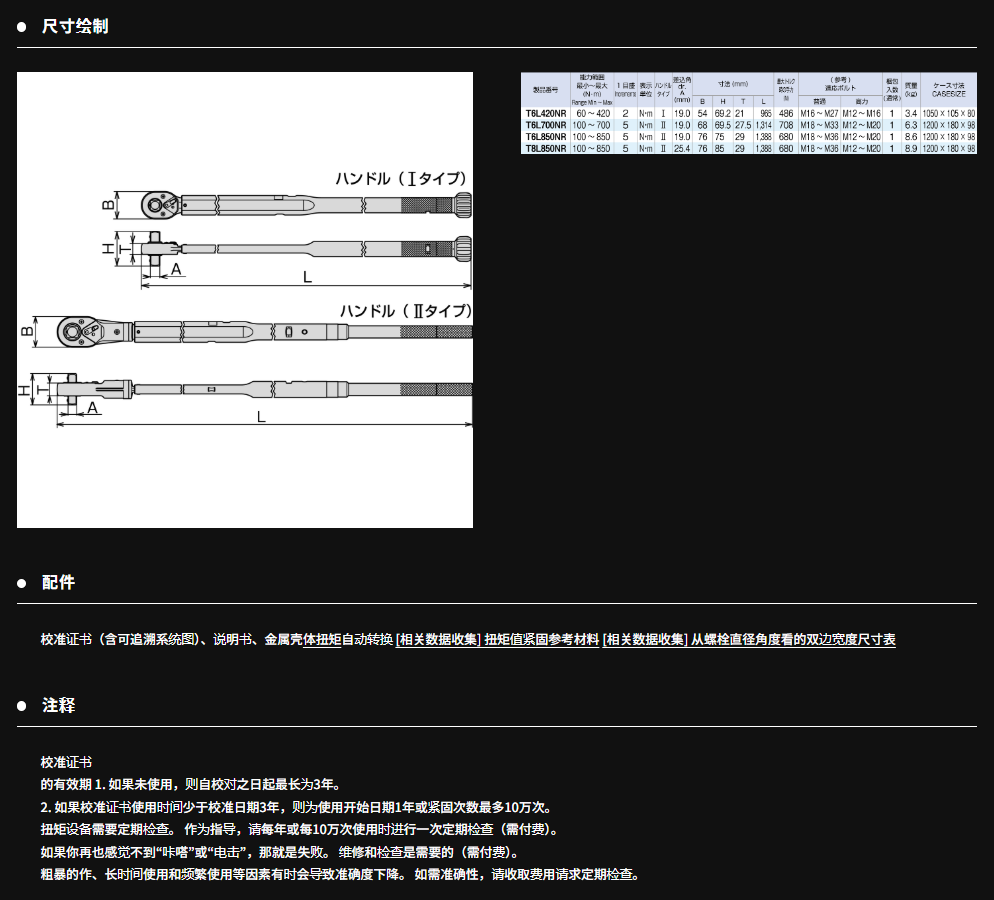Click the 尺寸绘制 section heading

pyautogui.click(x=75, y=27)
